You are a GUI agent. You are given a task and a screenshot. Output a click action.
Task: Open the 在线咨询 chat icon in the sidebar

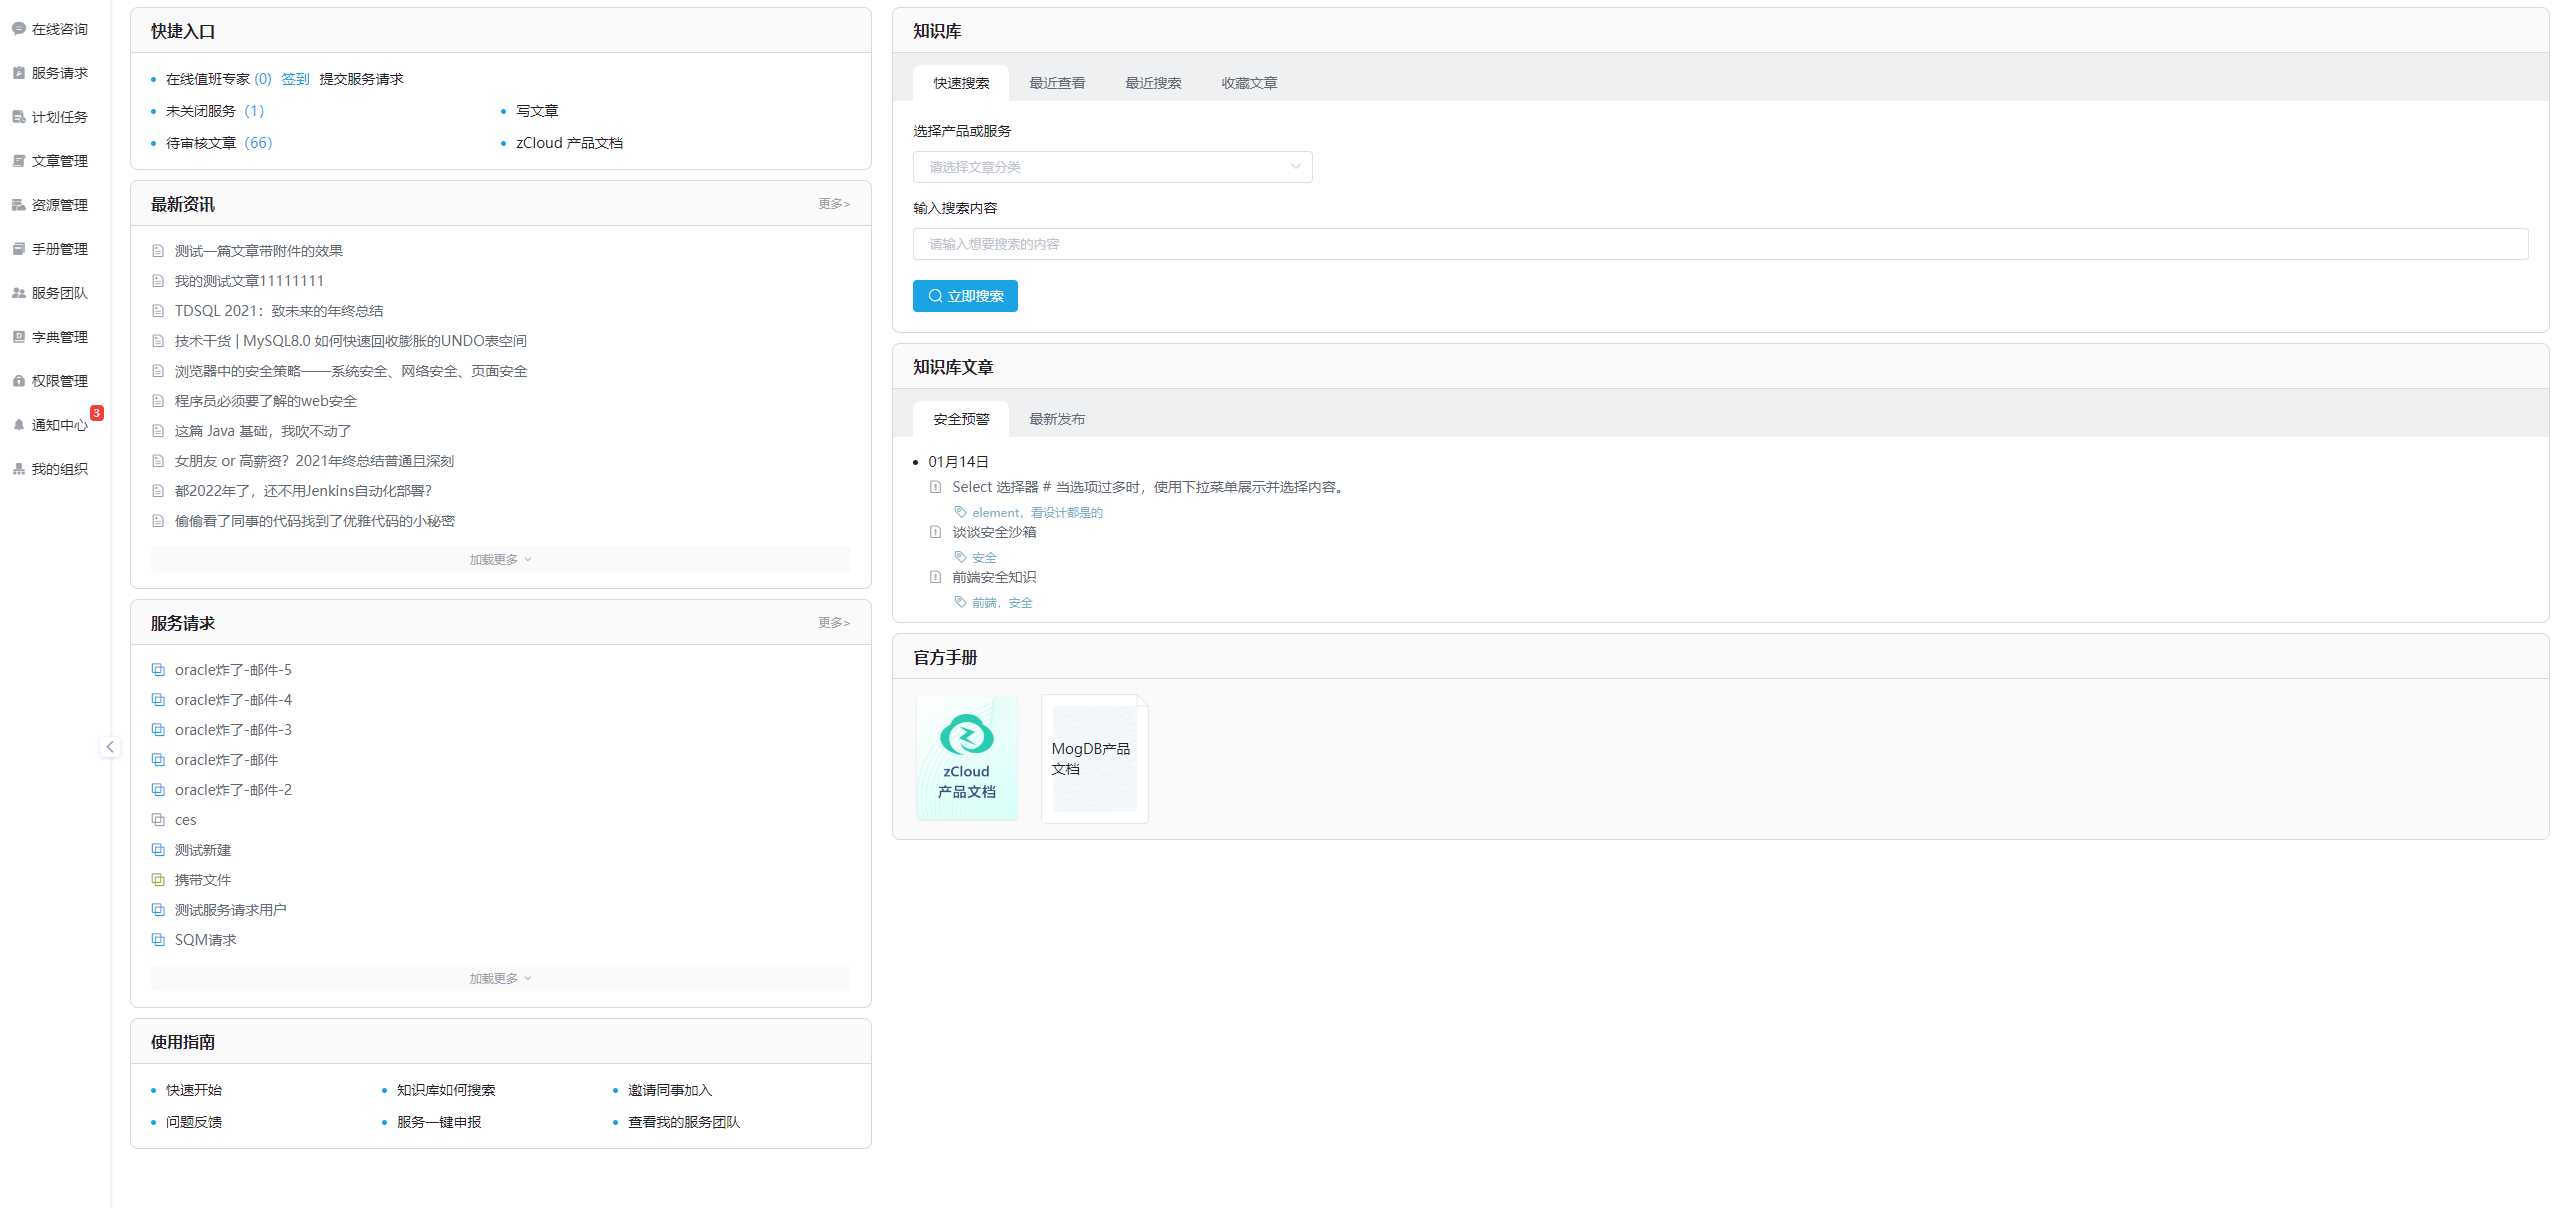pos(18,29)
